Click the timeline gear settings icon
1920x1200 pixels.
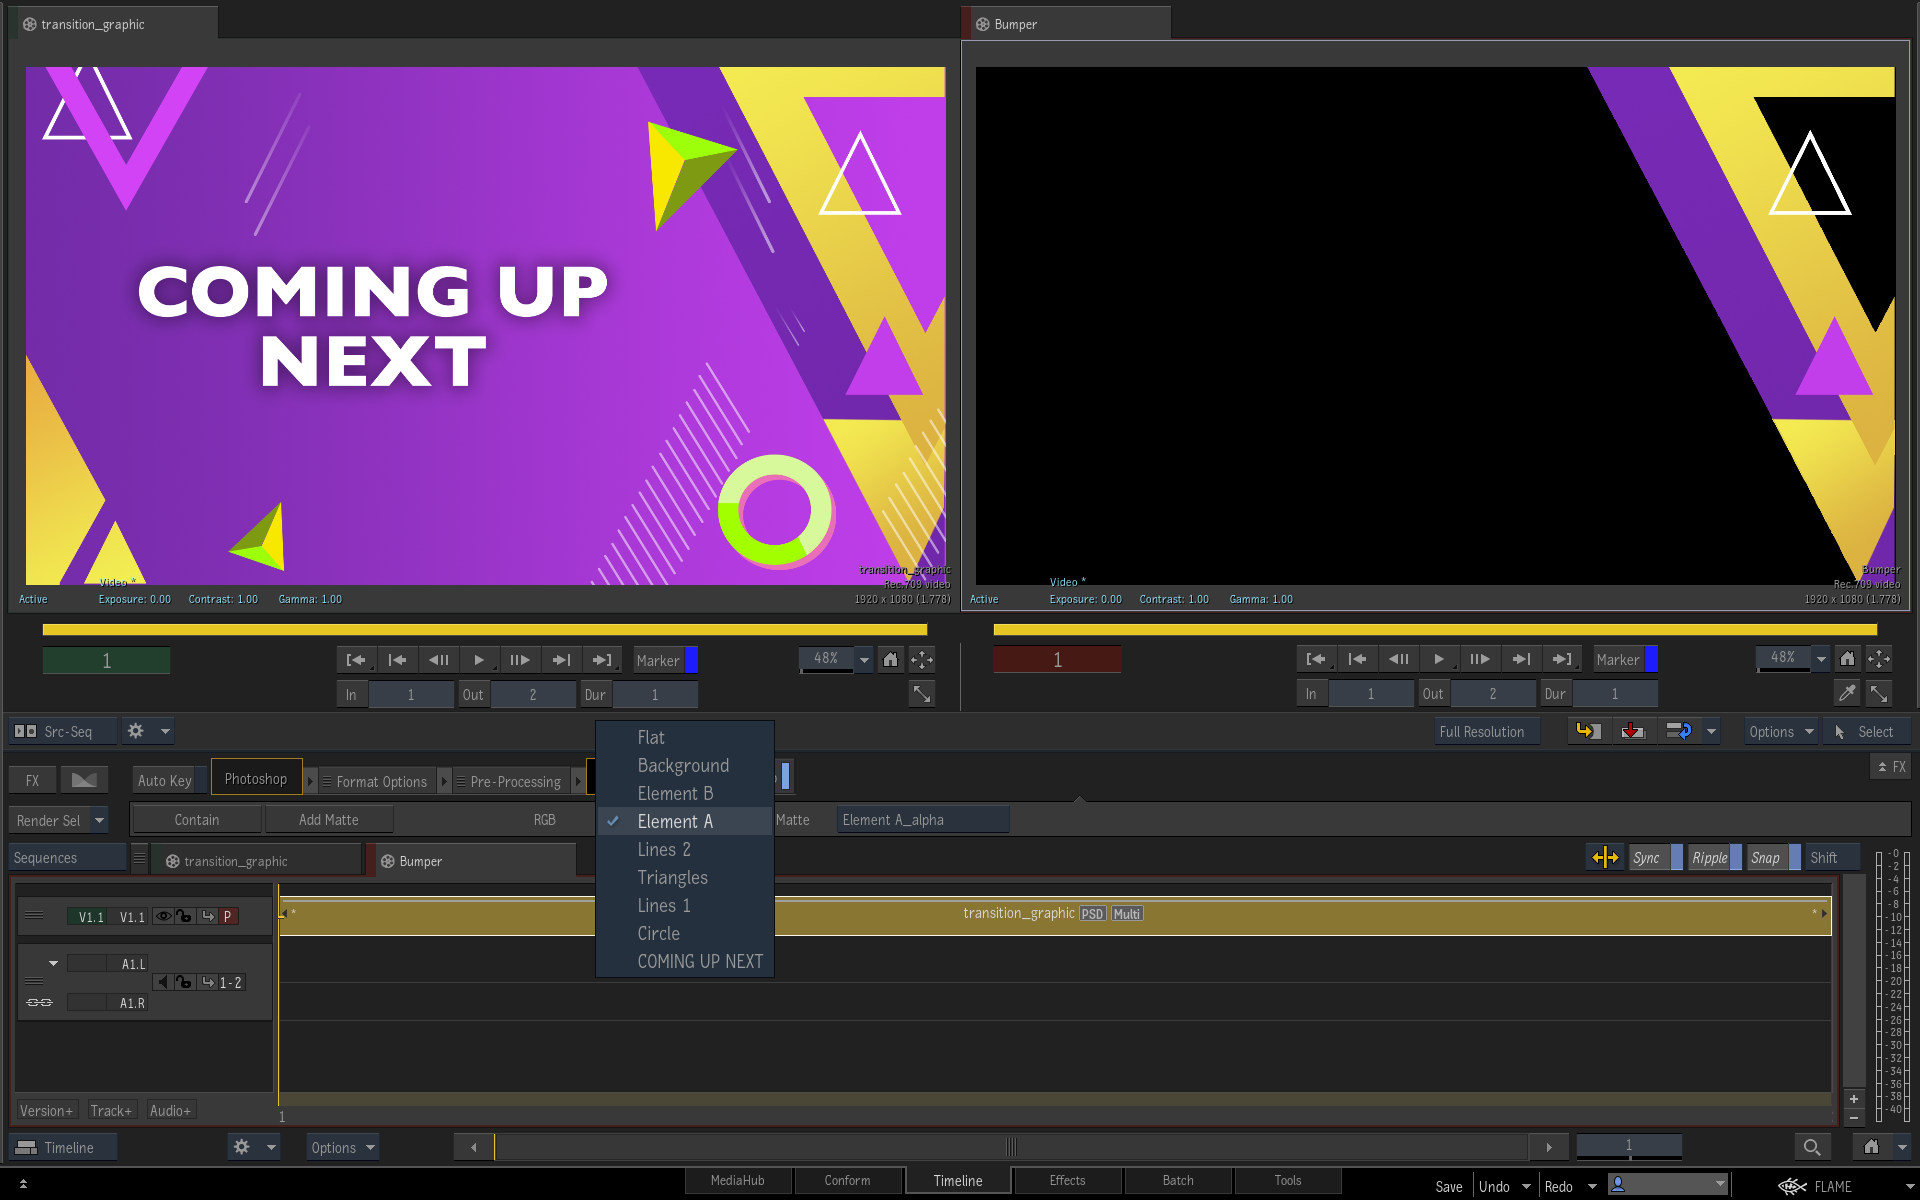[x=241, y=1147]
